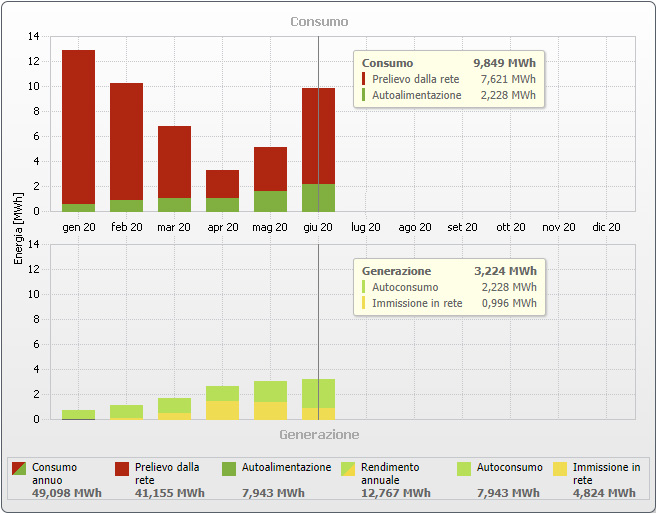Click the 9,849 MWh Consumo tooltip value
The width and height of the screenshot is (656, 513).
click(505, 63)
